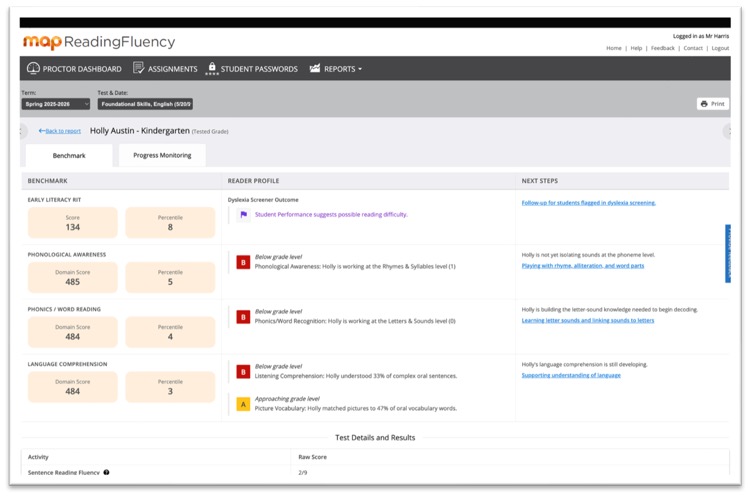Screen dimensions: 750x498
Task: Click the red B badge for Listening Comprehension
Action: coord(243,372)
